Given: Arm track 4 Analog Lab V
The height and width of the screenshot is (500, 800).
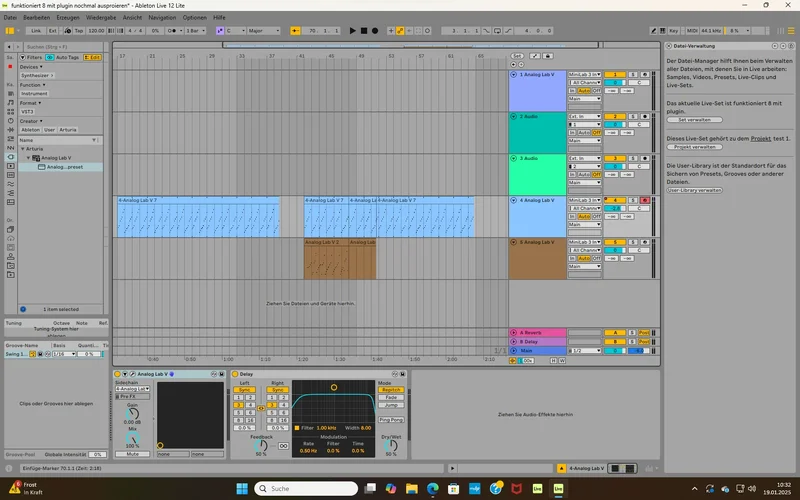Looking at the screenshot, I should point(644,201).
